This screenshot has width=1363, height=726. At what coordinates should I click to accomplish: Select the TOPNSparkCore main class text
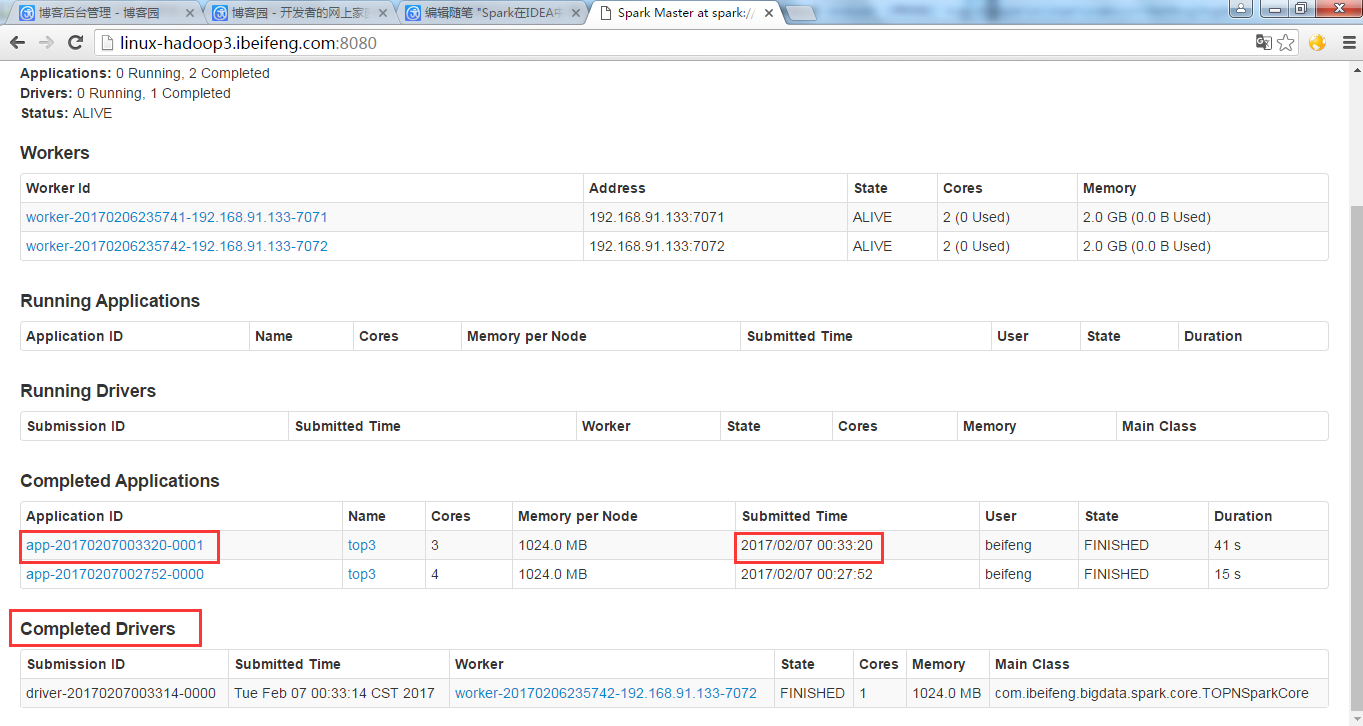(x=1152, y=693)
